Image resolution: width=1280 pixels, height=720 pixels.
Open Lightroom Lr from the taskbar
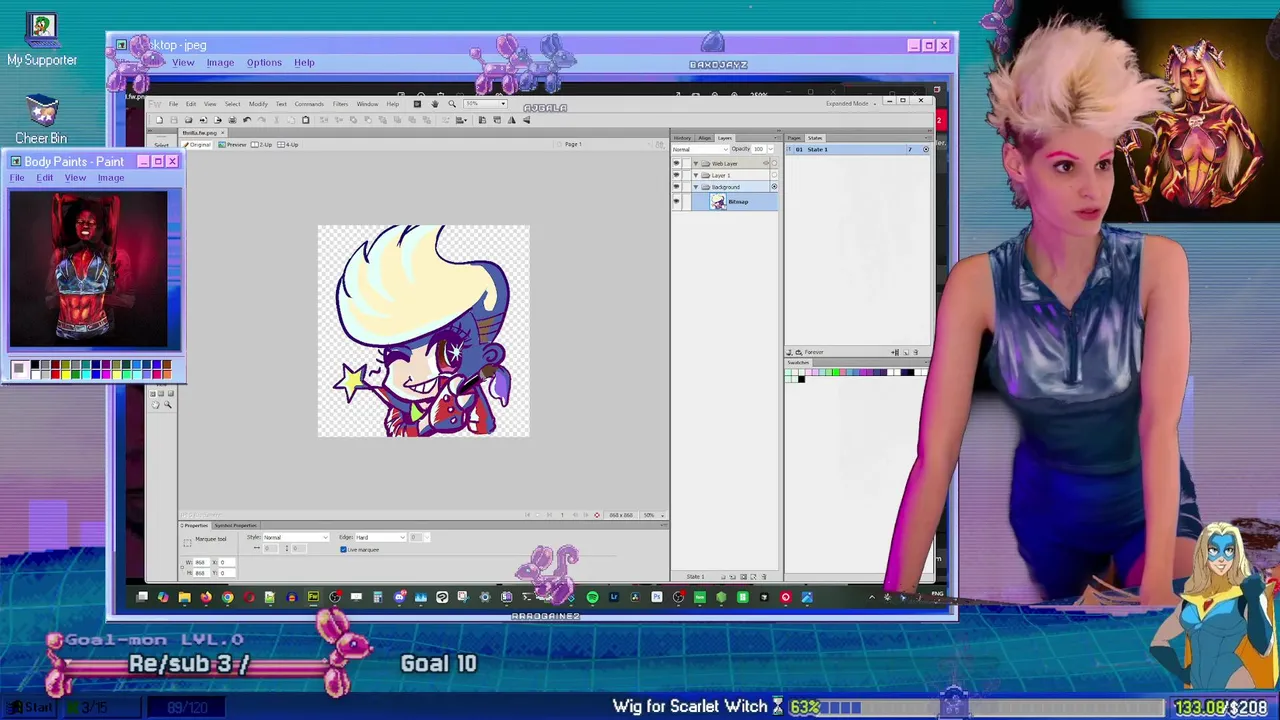614,597
